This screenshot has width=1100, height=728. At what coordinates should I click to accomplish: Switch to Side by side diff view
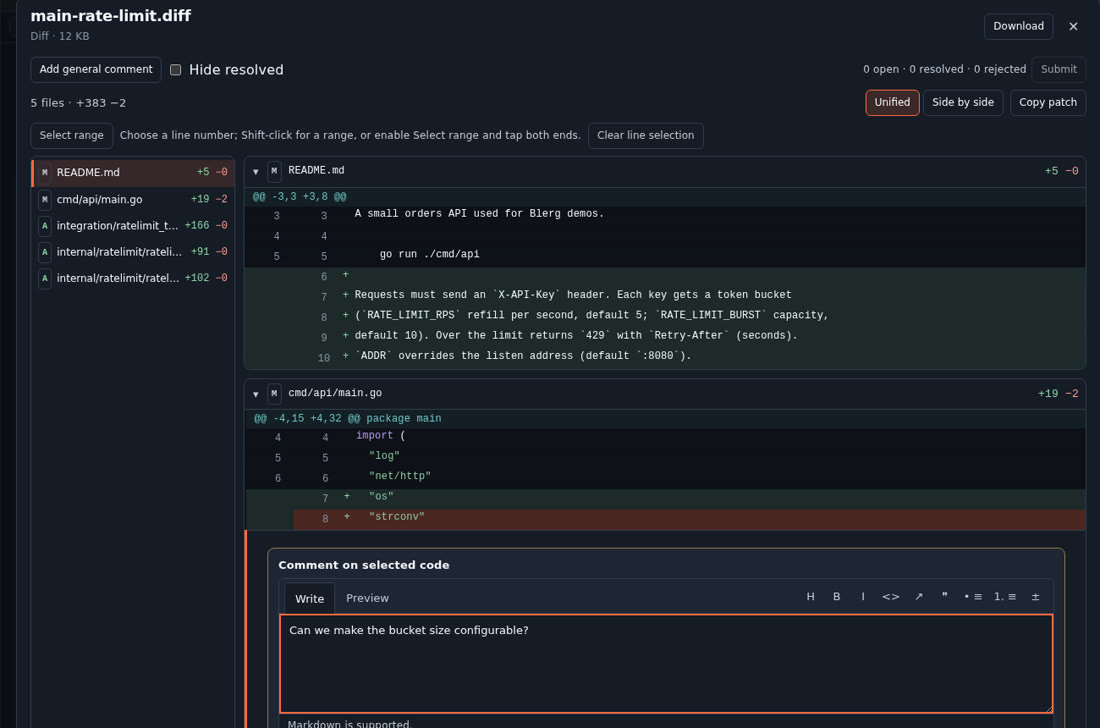point(962,102)
